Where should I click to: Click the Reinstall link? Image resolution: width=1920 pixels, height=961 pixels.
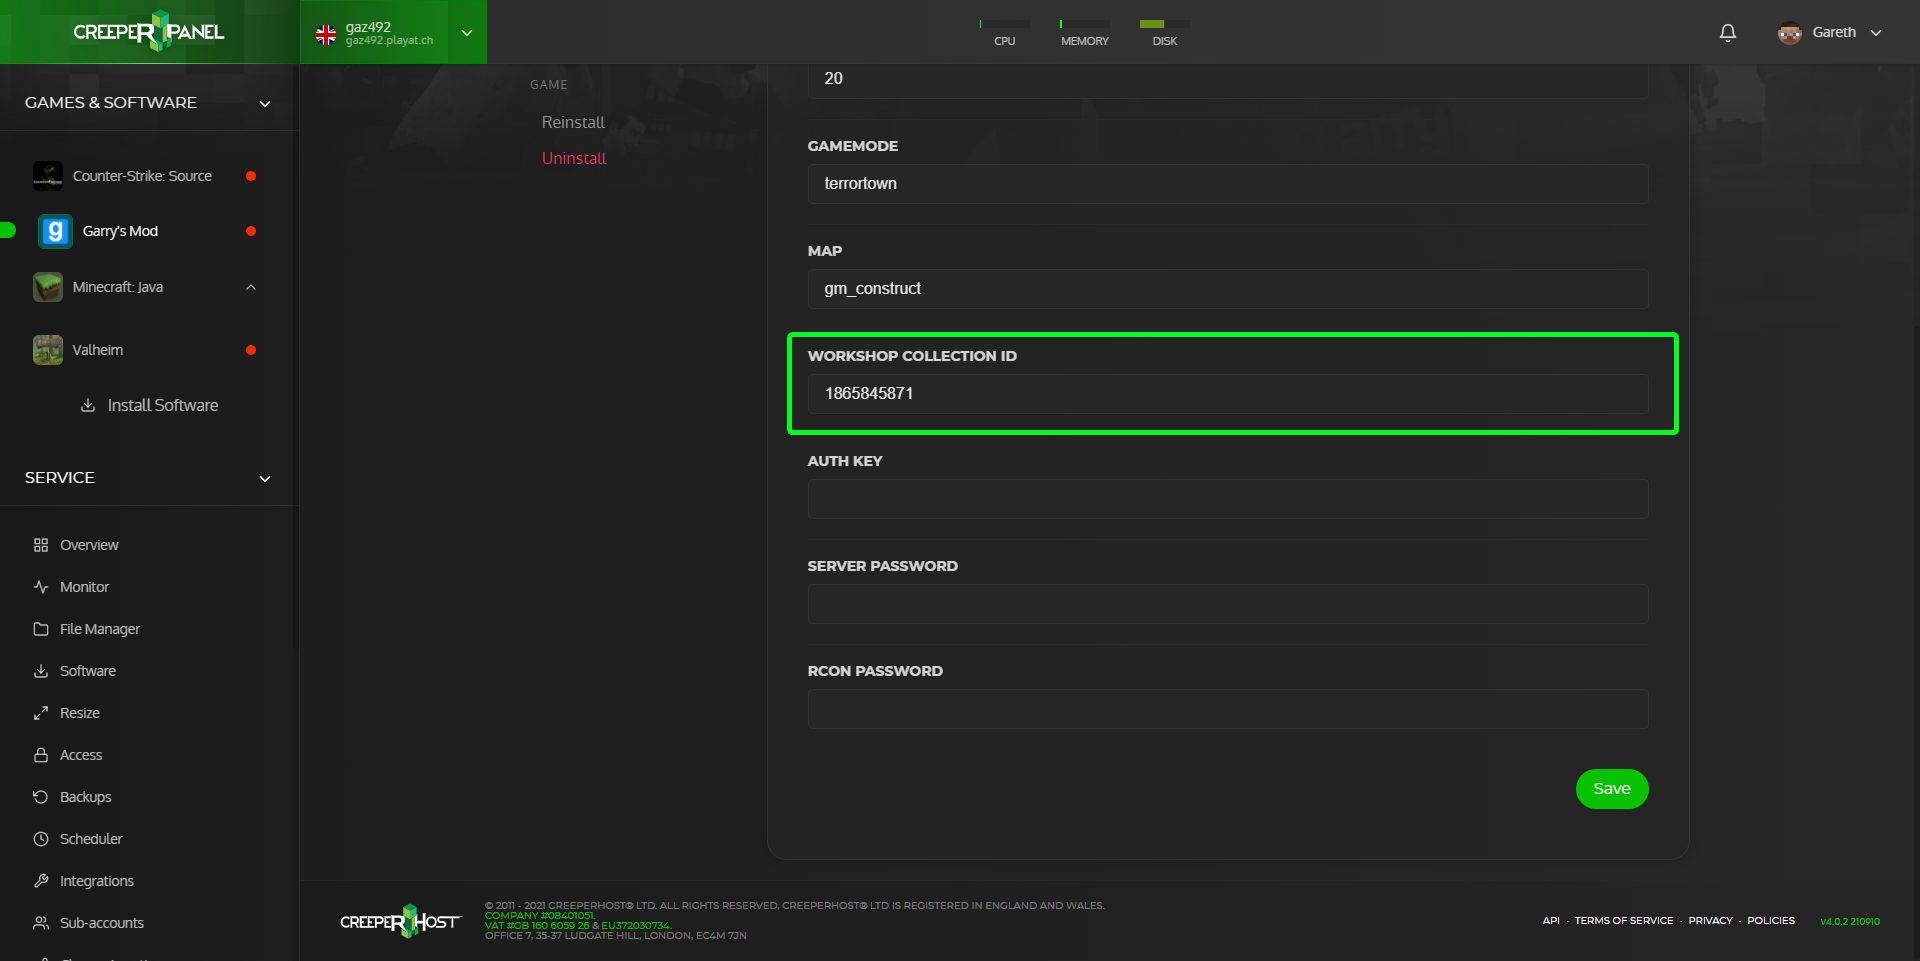click(573, 122)
